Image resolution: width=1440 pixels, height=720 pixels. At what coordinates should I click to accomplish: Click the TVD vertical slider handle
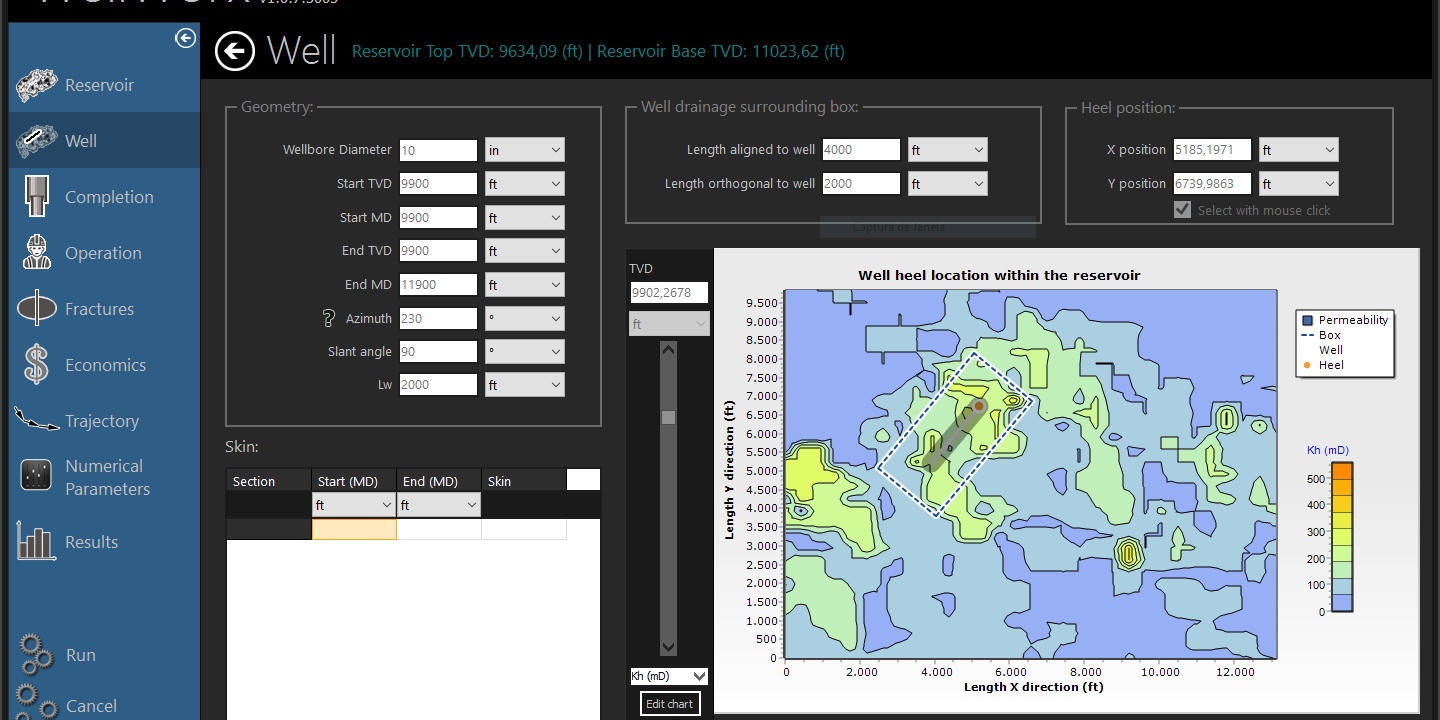(668, 417)
